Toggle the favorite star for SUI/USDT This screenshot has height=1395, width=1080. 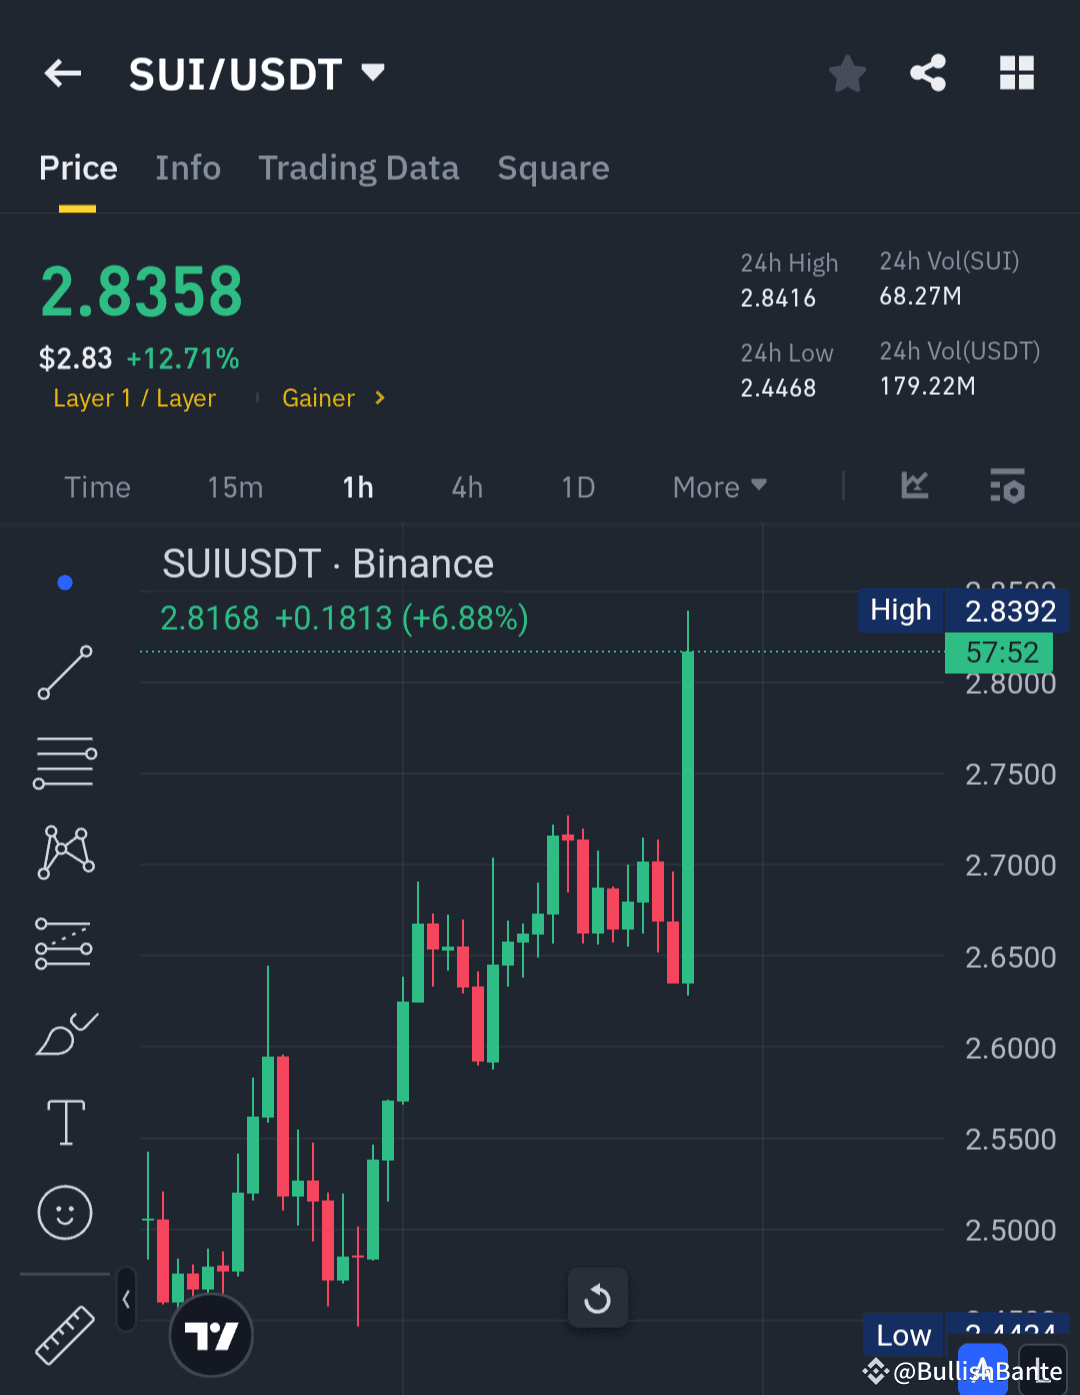(x=847, y=72)
